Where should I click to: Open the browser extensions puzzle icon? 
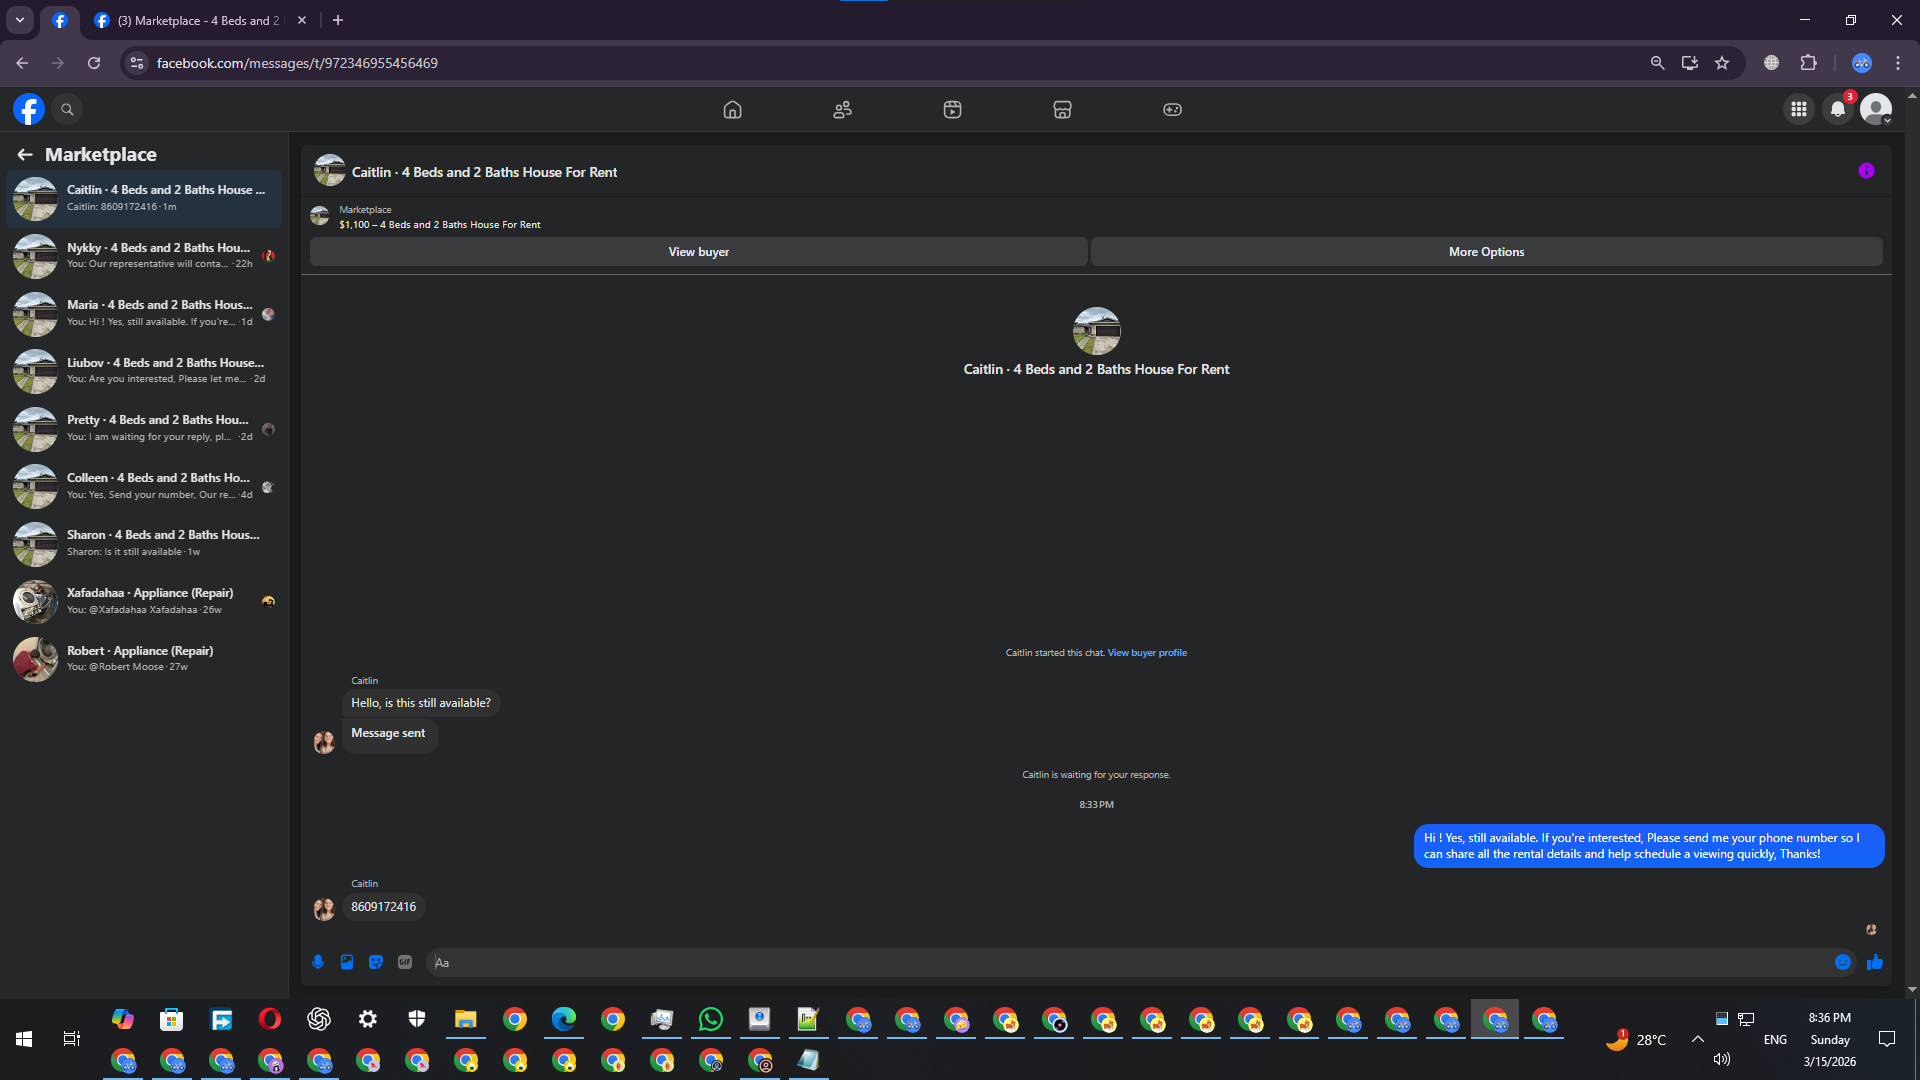tap(1808, 63)
